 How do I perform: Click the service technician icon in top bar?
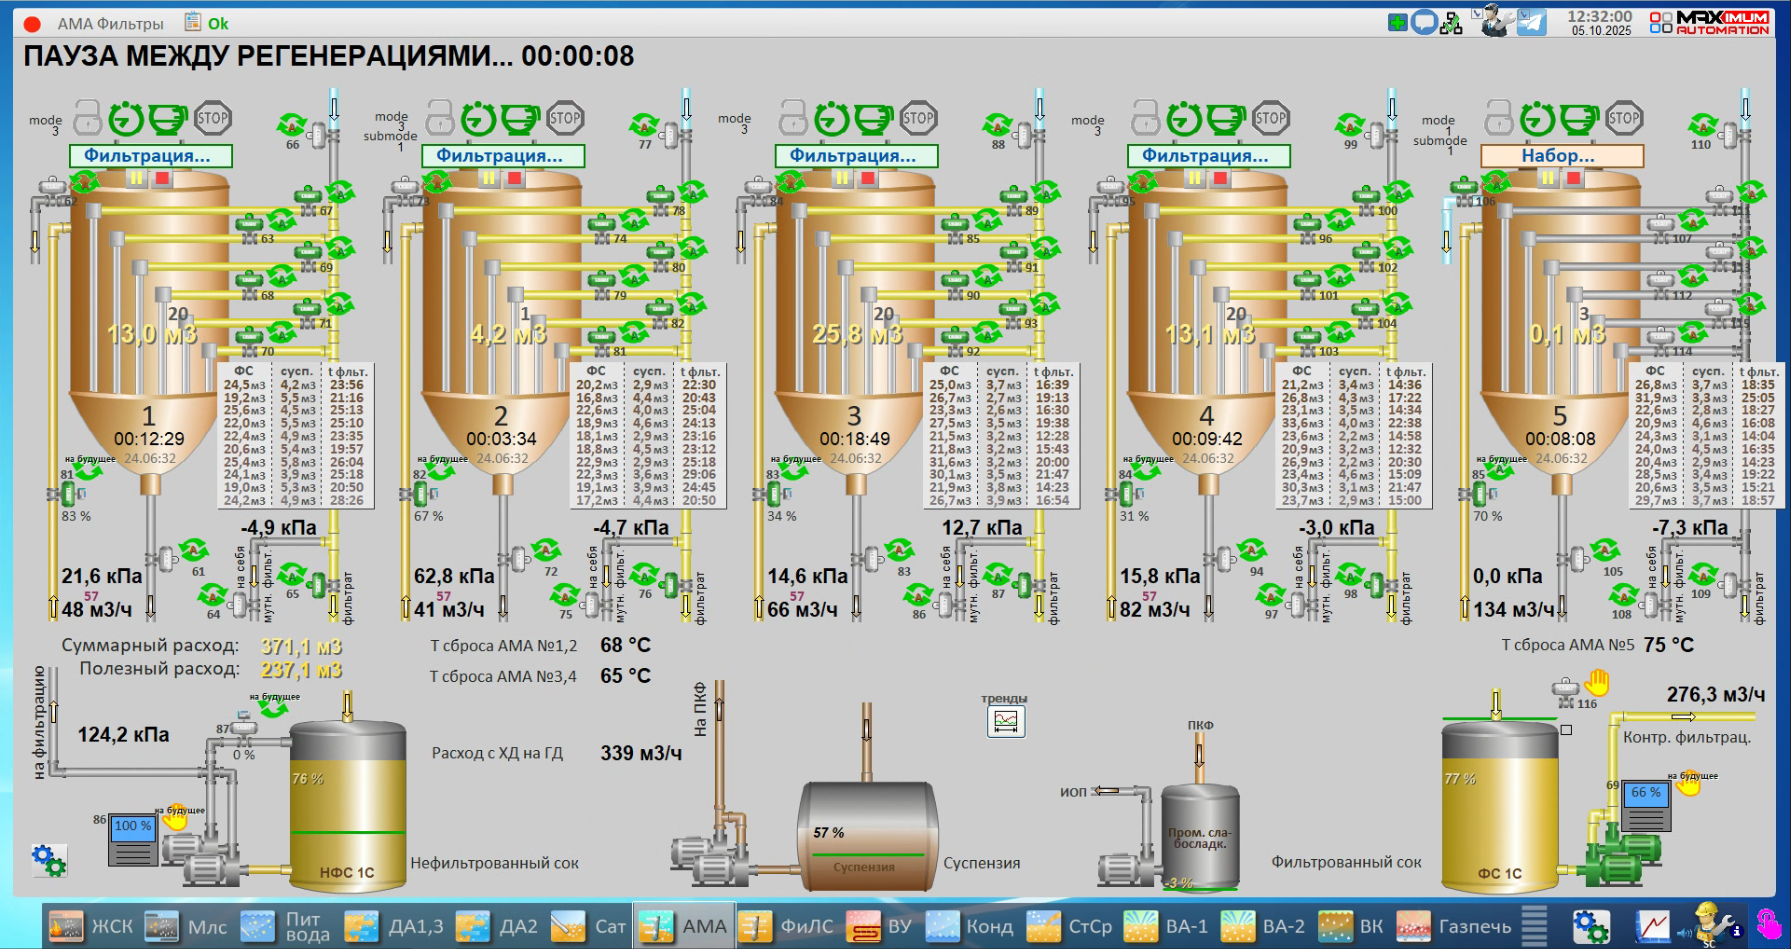[x=1494, y=21]
